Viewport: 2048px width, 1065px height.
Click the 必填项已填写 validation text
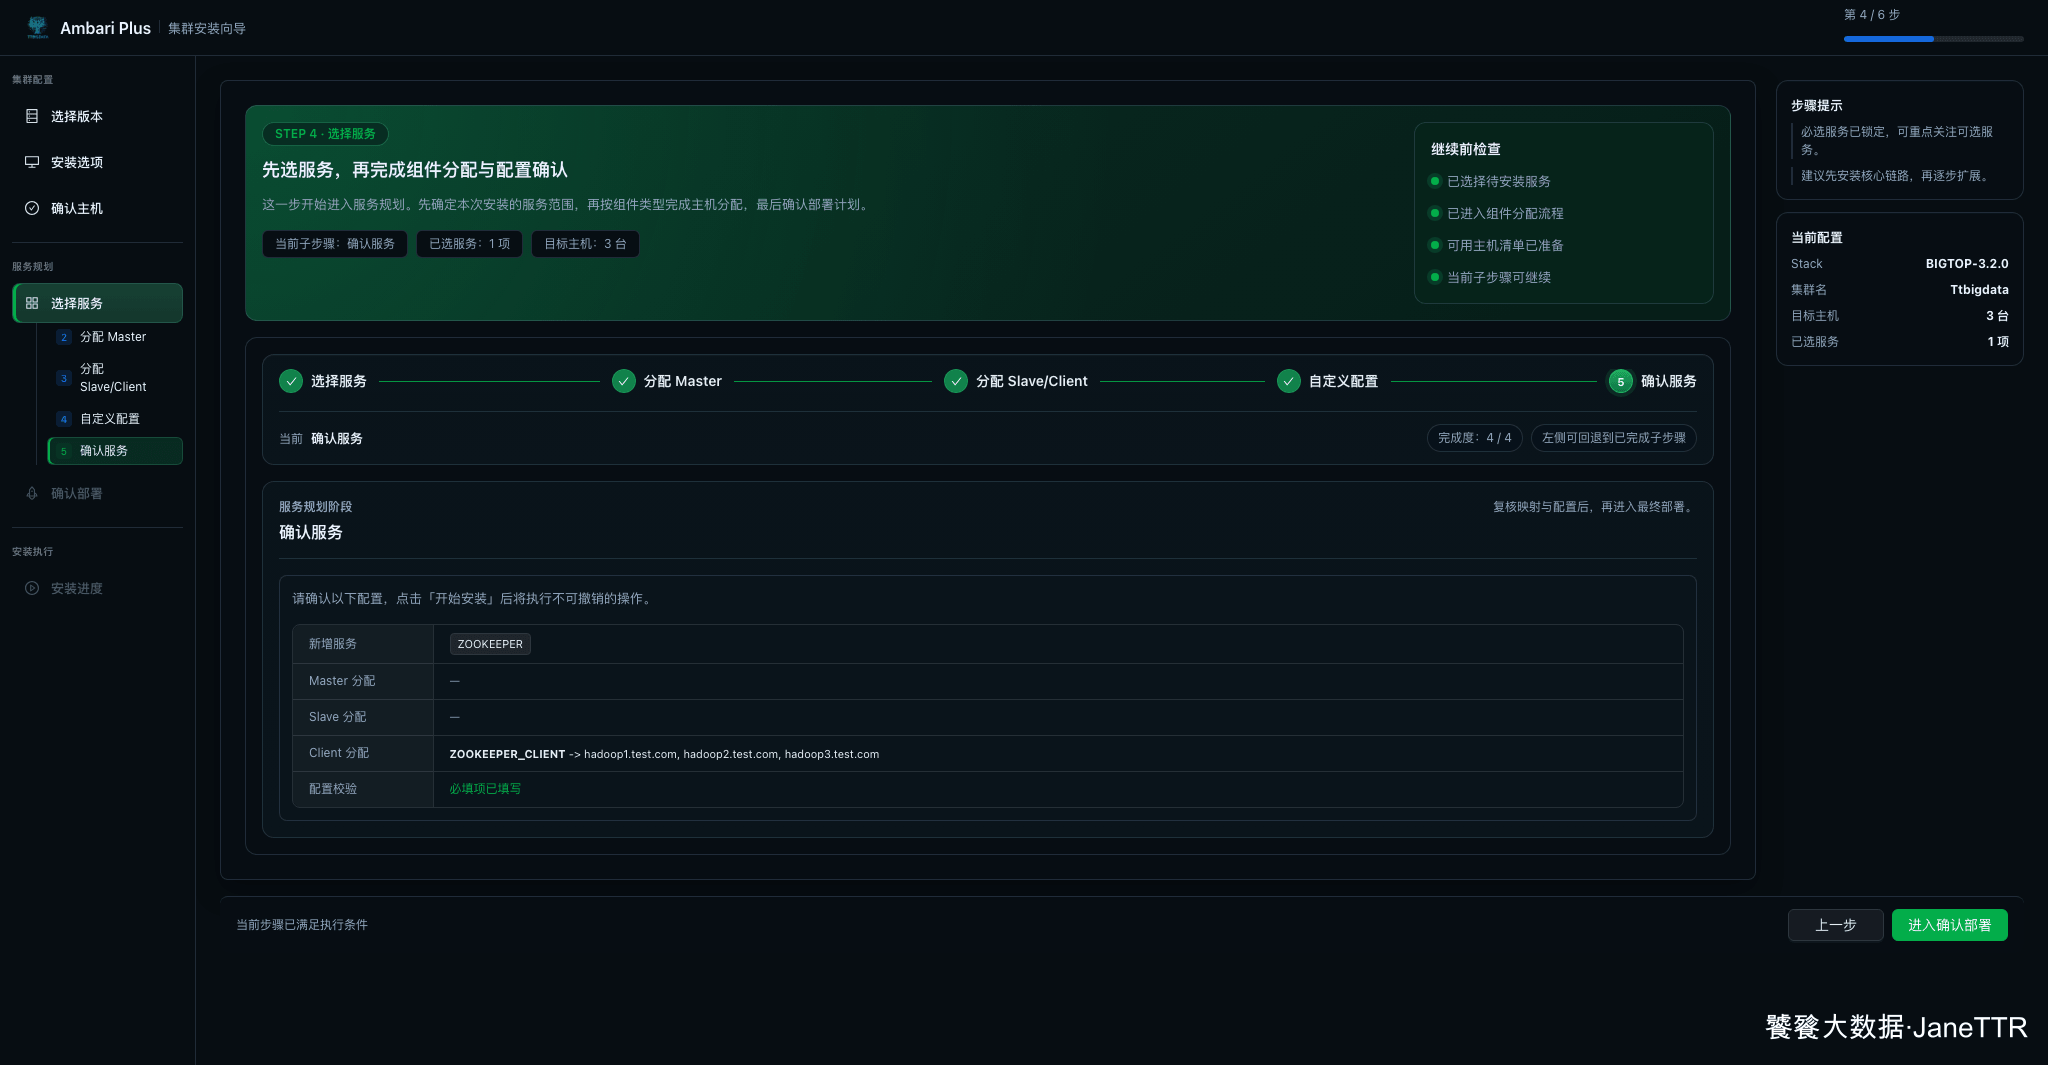[x=485, y=789]
